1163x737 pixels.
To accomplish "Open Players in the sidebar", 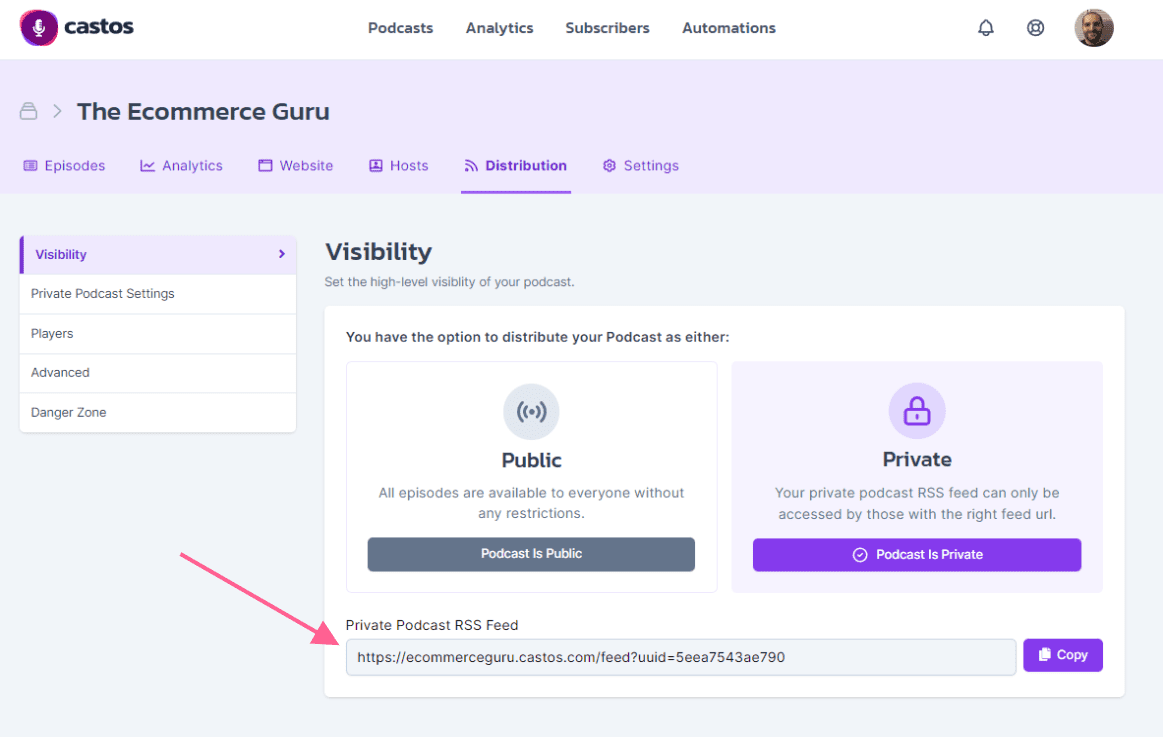I will (158, 334).
